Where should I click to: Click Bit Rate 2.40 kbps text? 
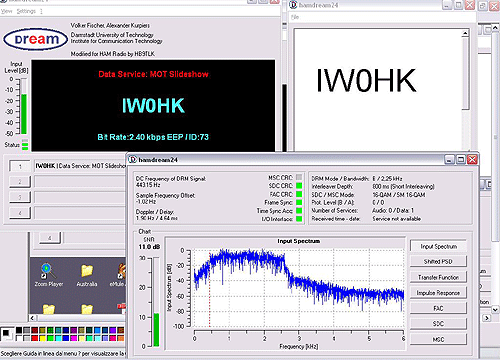click(153, 137)
